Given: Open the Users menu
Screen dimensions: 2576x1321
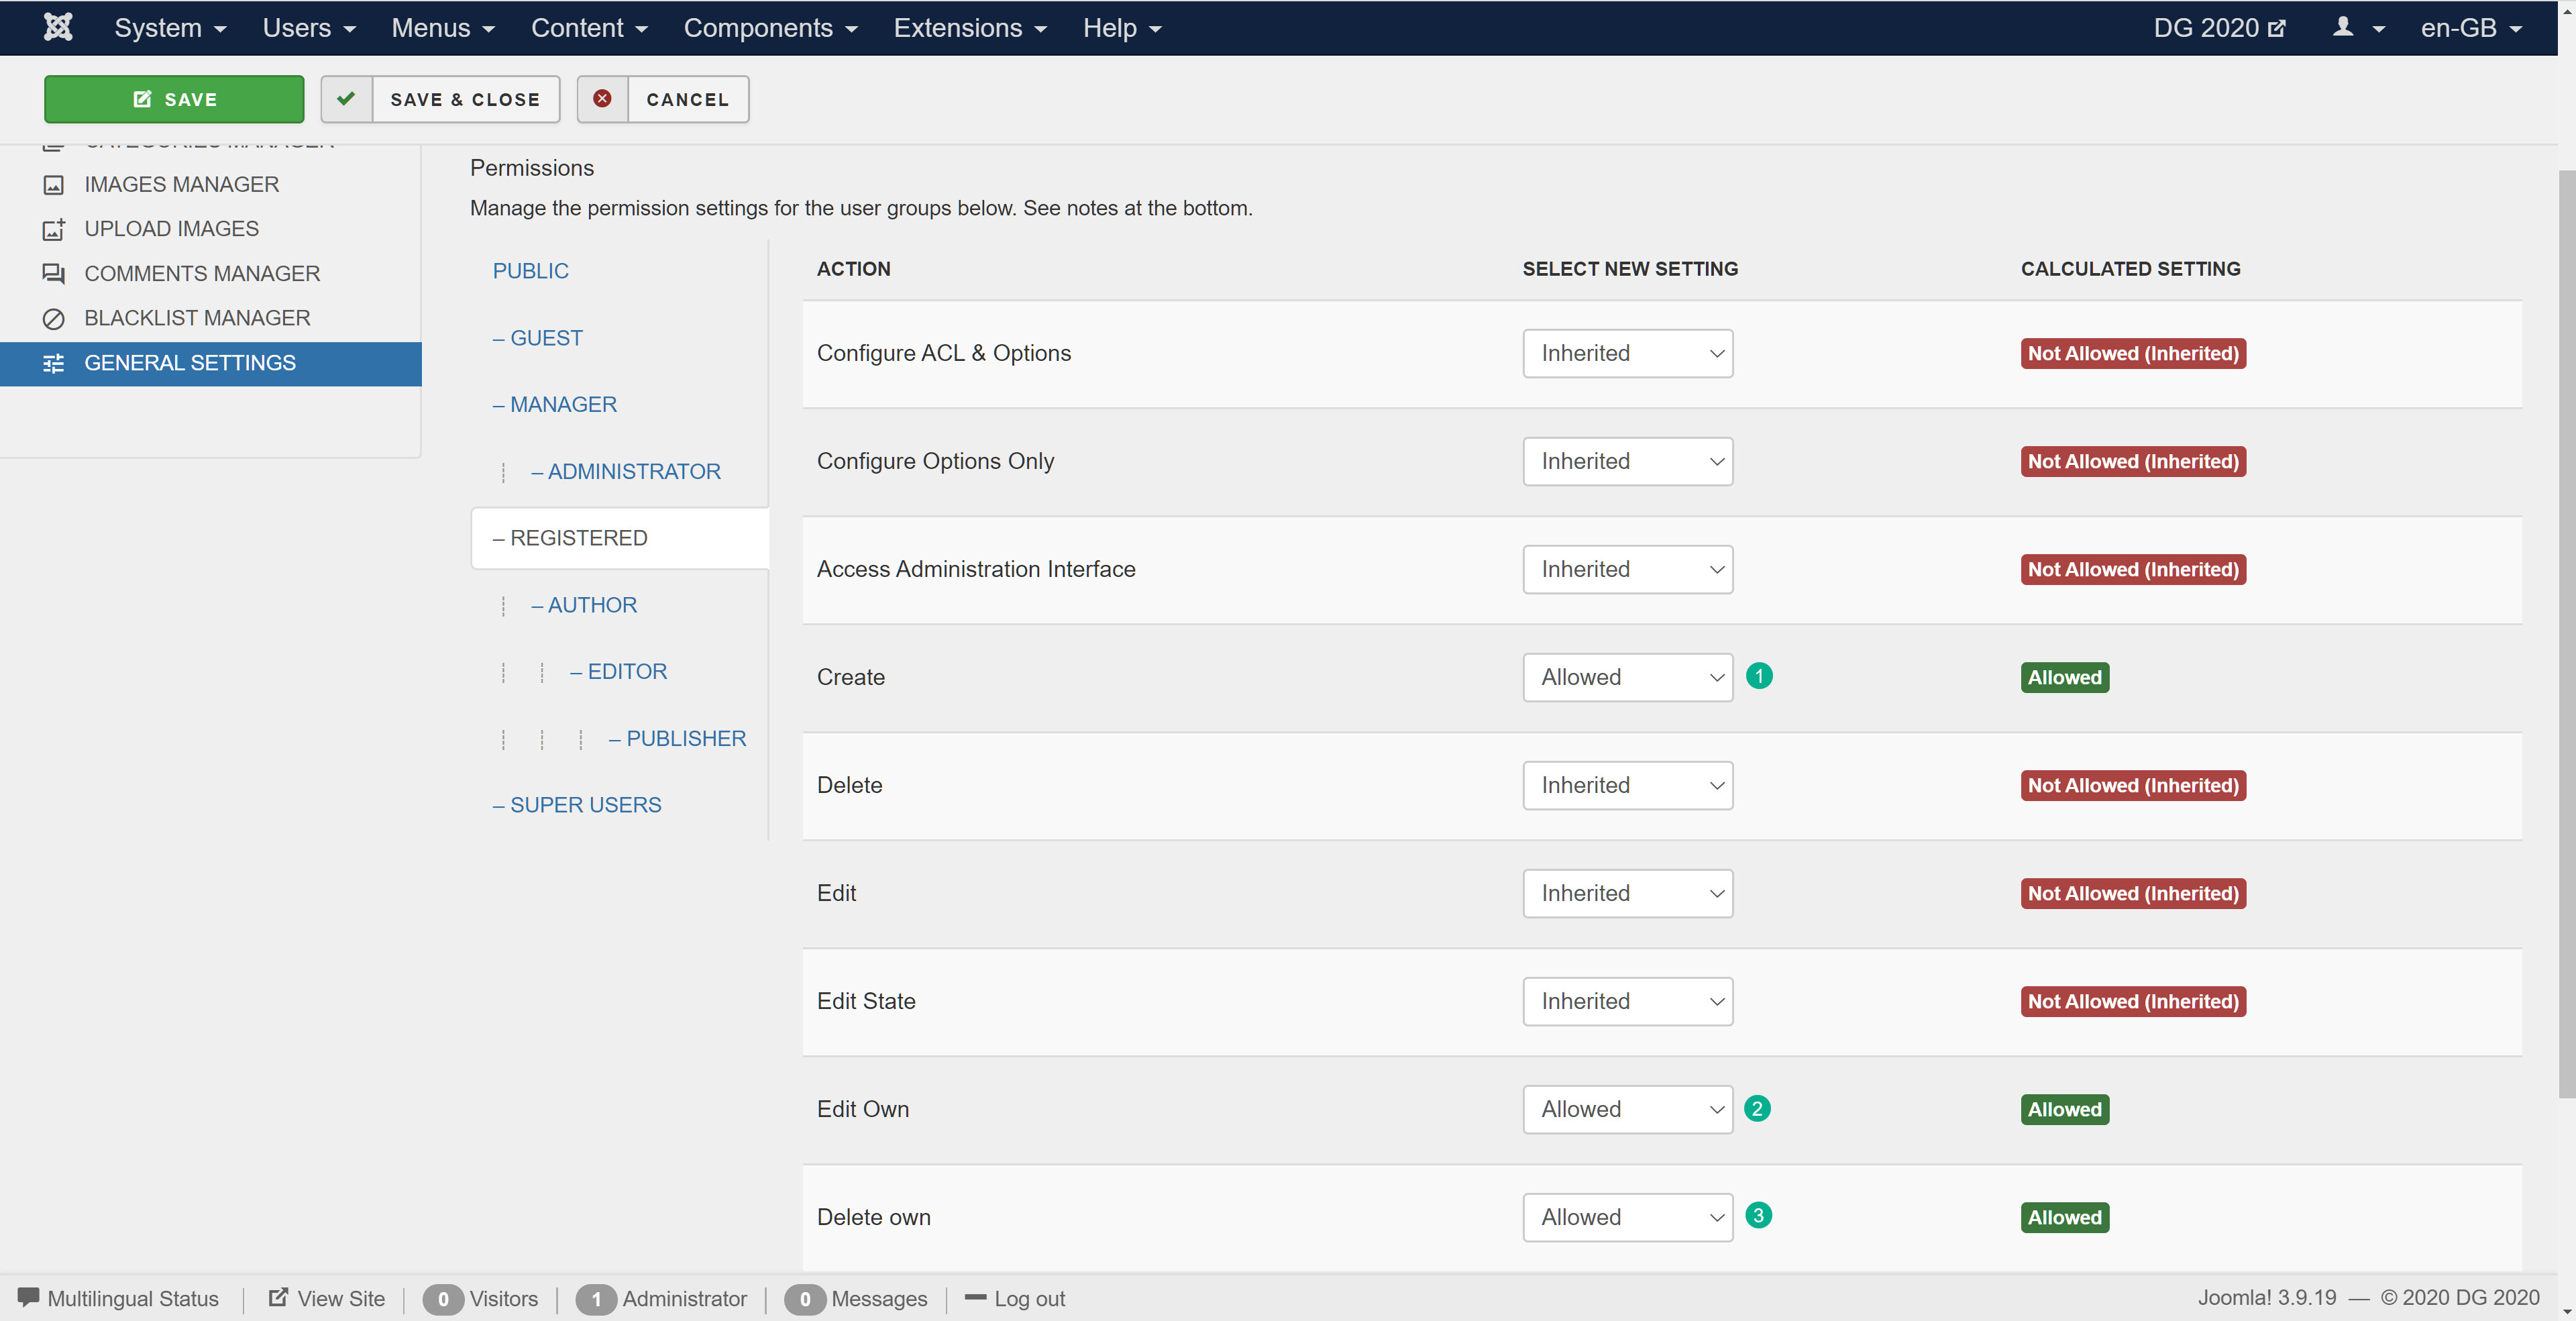Looking at the screenshot, I should [309, 28].
